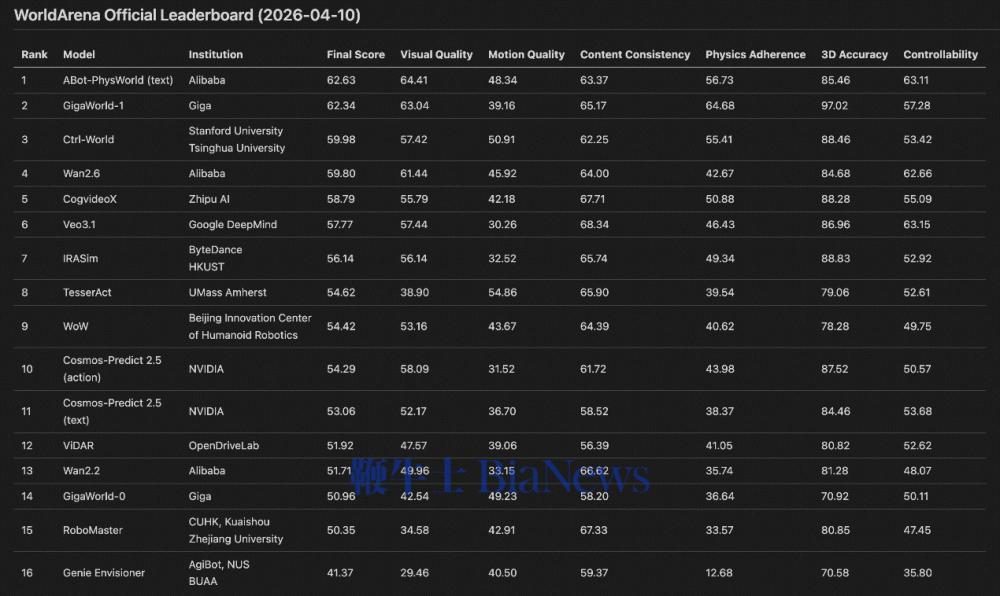1000x596 pixels.
Task: Click the Institution column header
Action: click(x=216, y=54)
